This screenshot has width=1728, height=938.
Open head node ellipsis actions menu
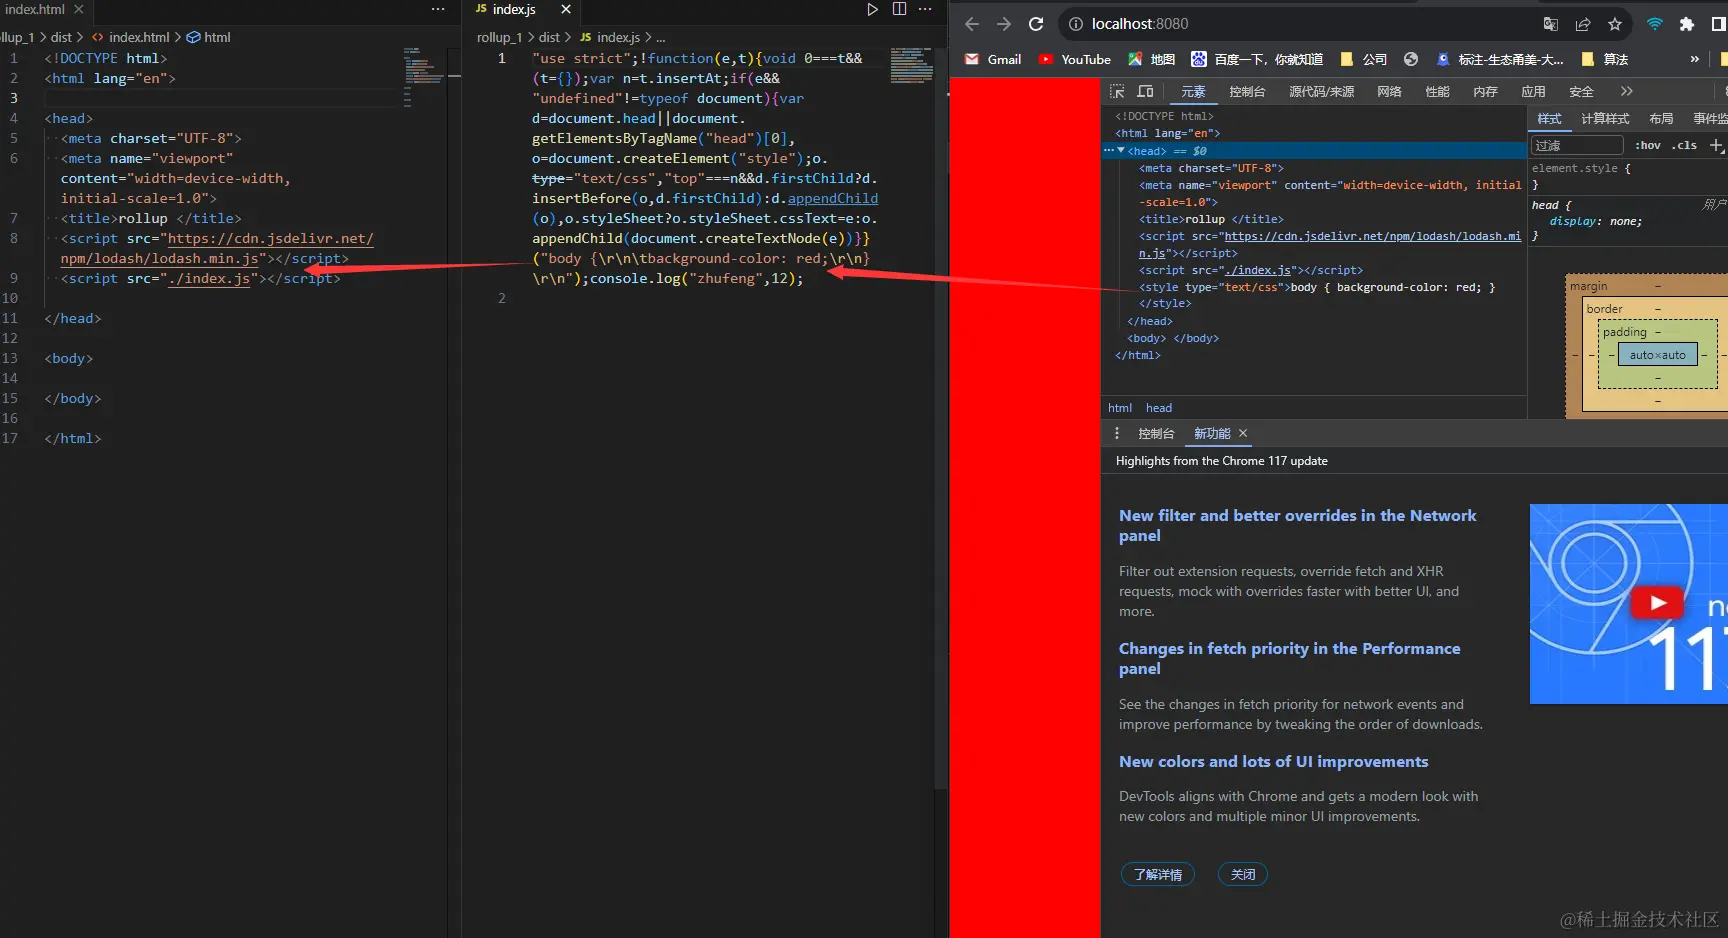point(1108,150)
